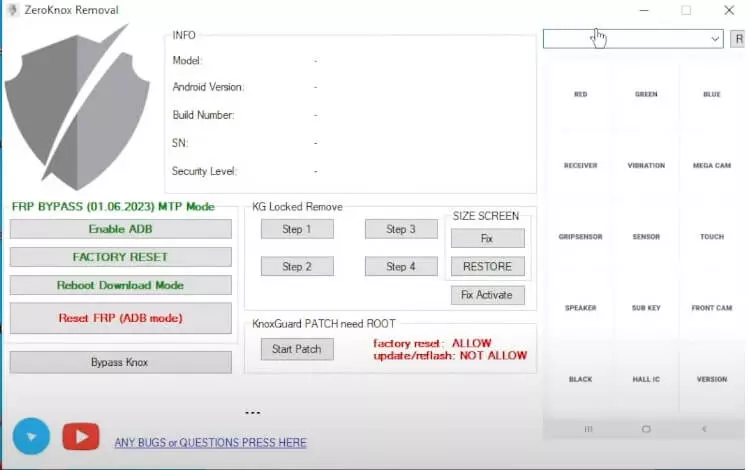Click Reset FRP (ADB mode) button

(x=121, y=318)
